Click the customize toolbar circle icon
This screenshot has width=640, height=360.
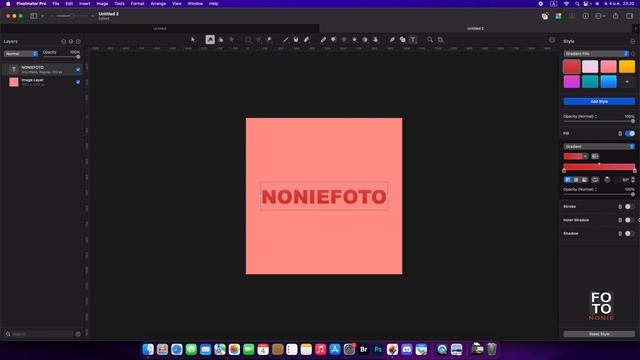pyautogui.click(x=552, y=40)
